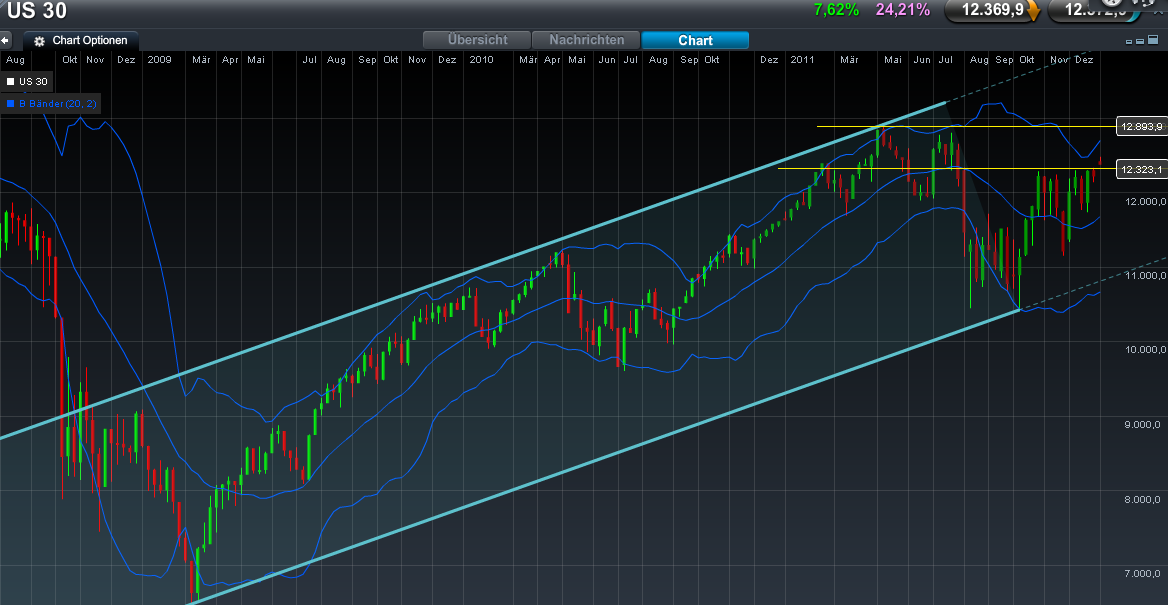Select the large chart size icon

click(1153, 40)
